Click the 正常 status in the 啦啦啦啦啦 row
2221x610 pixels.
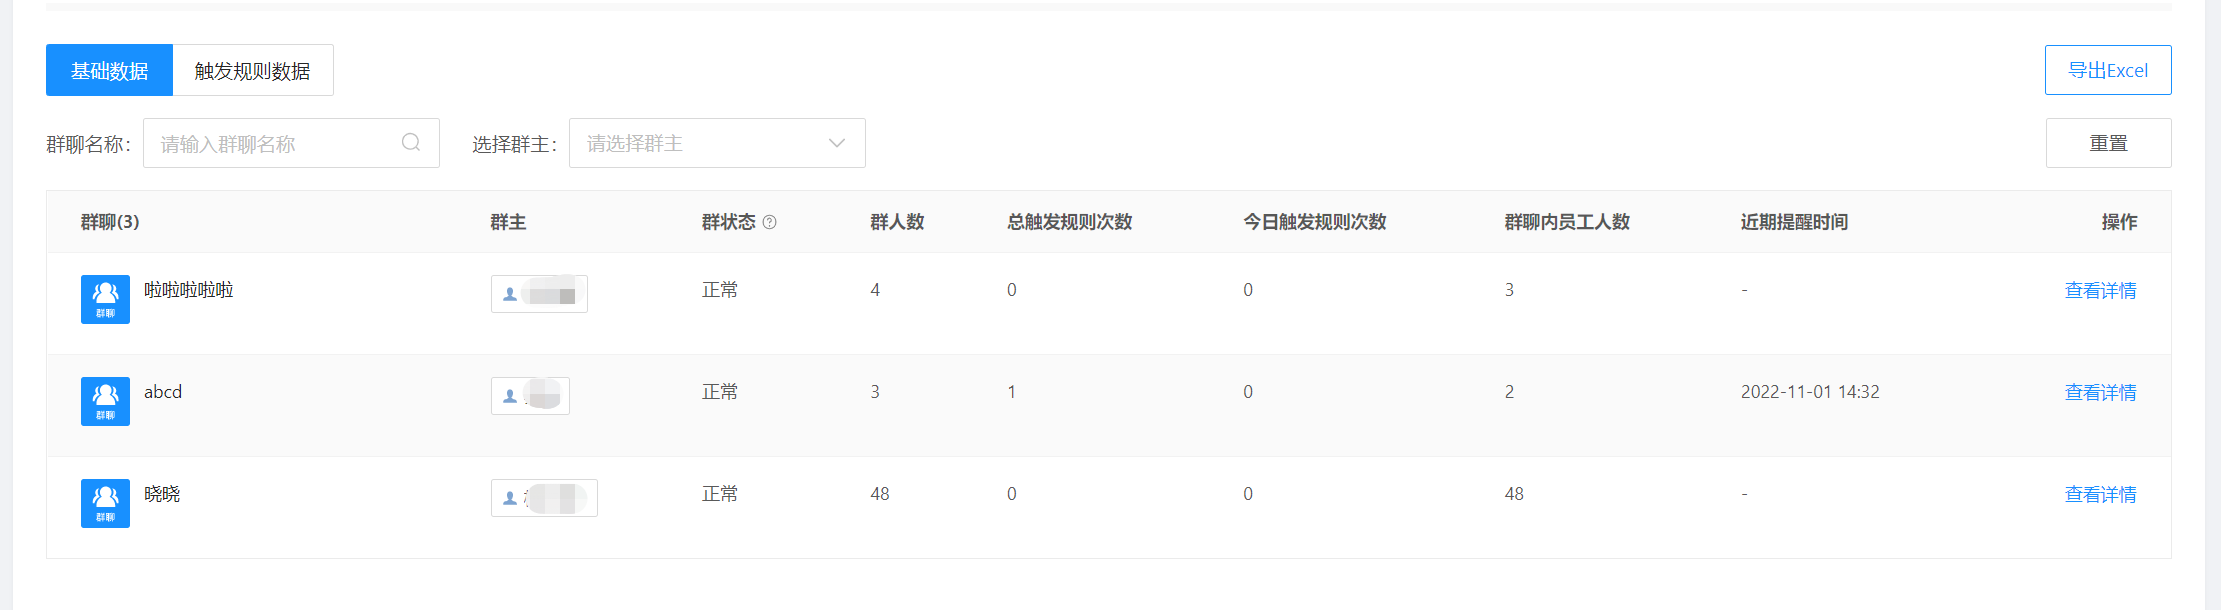pos(720,290)
